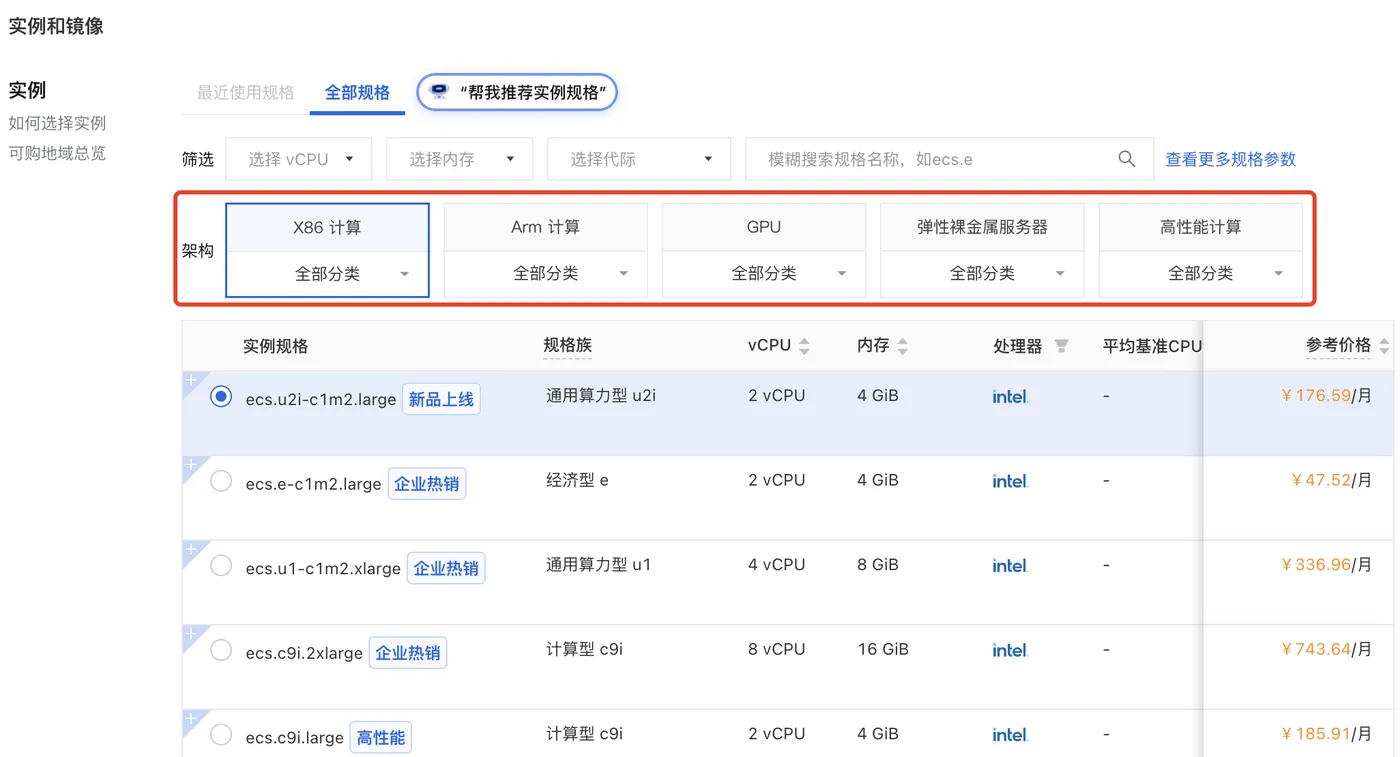
Task: Click 通用算力型 u1 family cell
Action: click(x=598, y=565)
